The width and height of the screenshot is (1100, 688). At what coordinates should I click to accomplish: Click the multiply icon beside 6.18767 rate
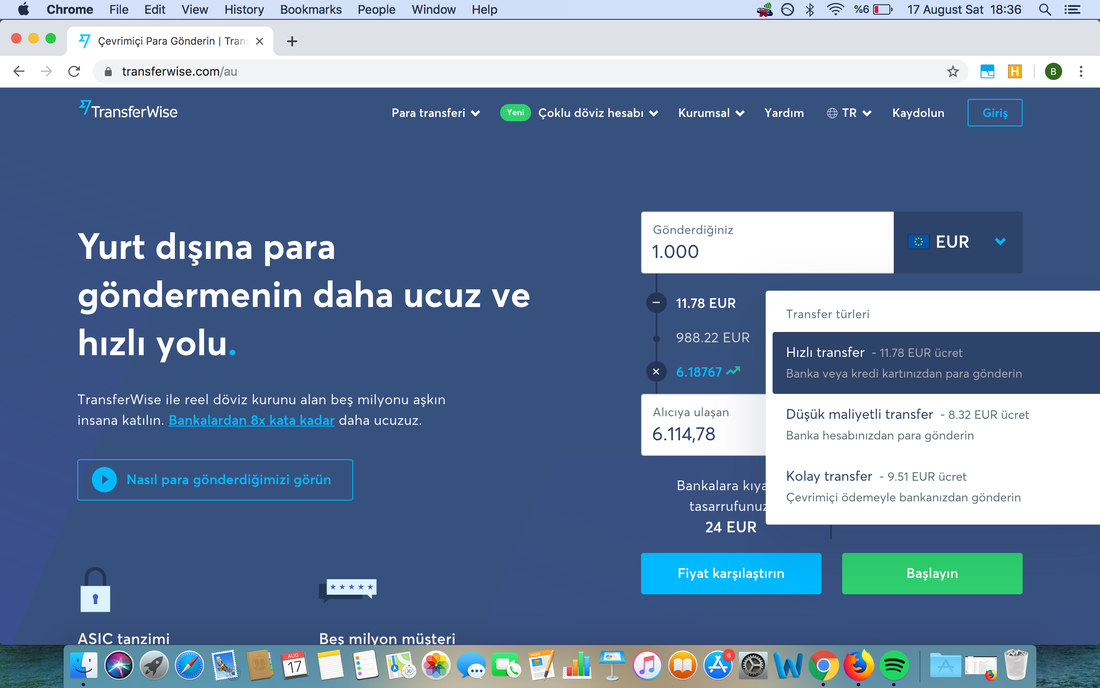click(656, 372)
